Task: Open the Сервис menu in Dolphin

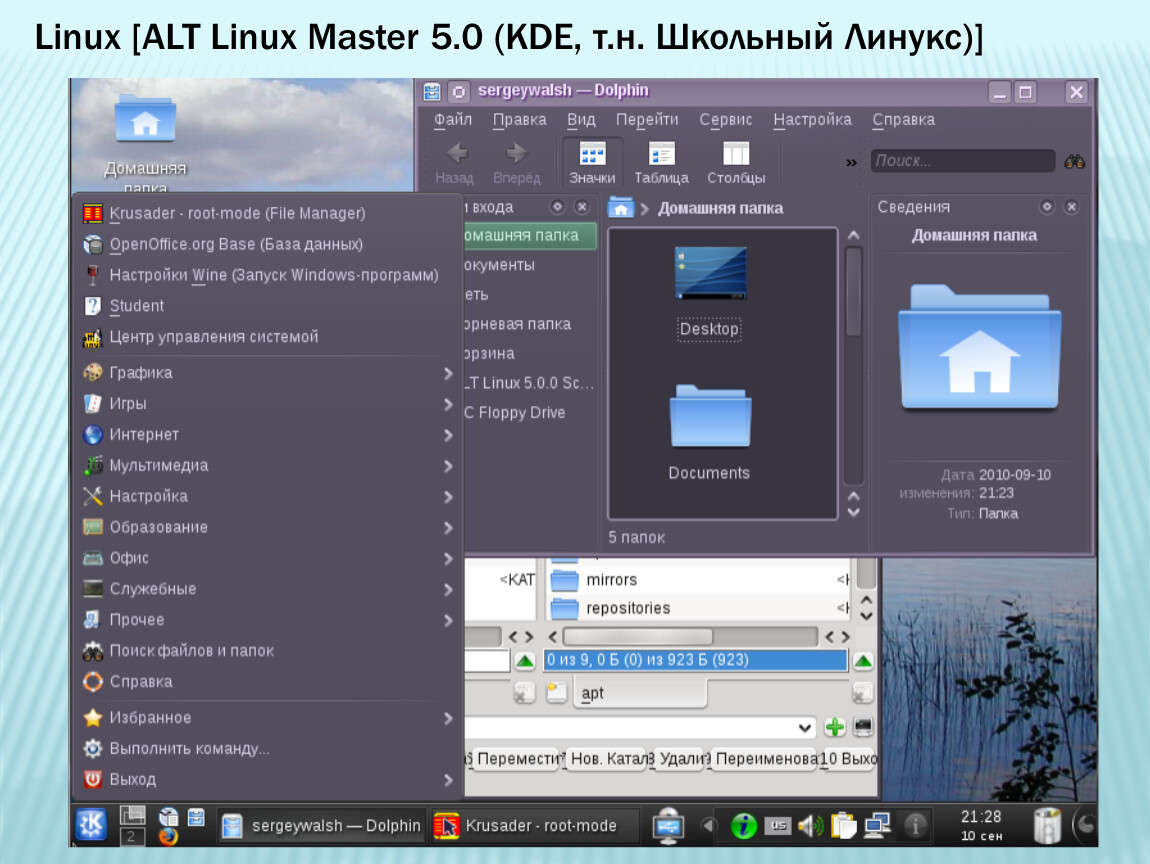Action: (x=725, y=120)
